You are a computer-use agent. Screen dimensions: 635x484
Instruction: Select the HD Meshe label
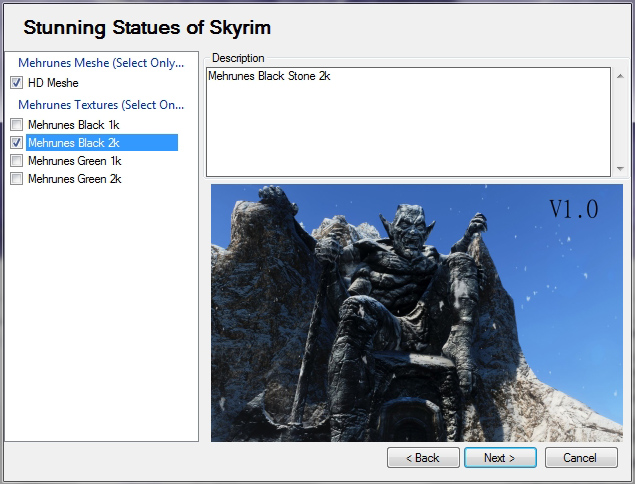[53, 83]
